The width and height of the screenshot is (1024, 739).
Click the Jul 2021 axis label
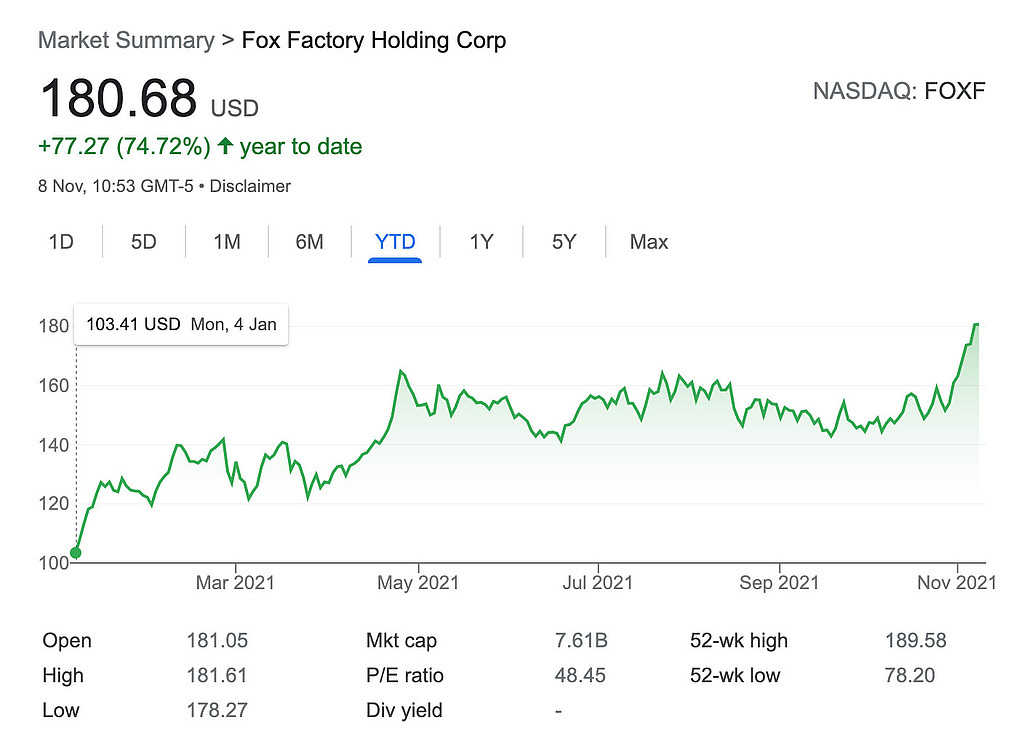coord(597,583)
